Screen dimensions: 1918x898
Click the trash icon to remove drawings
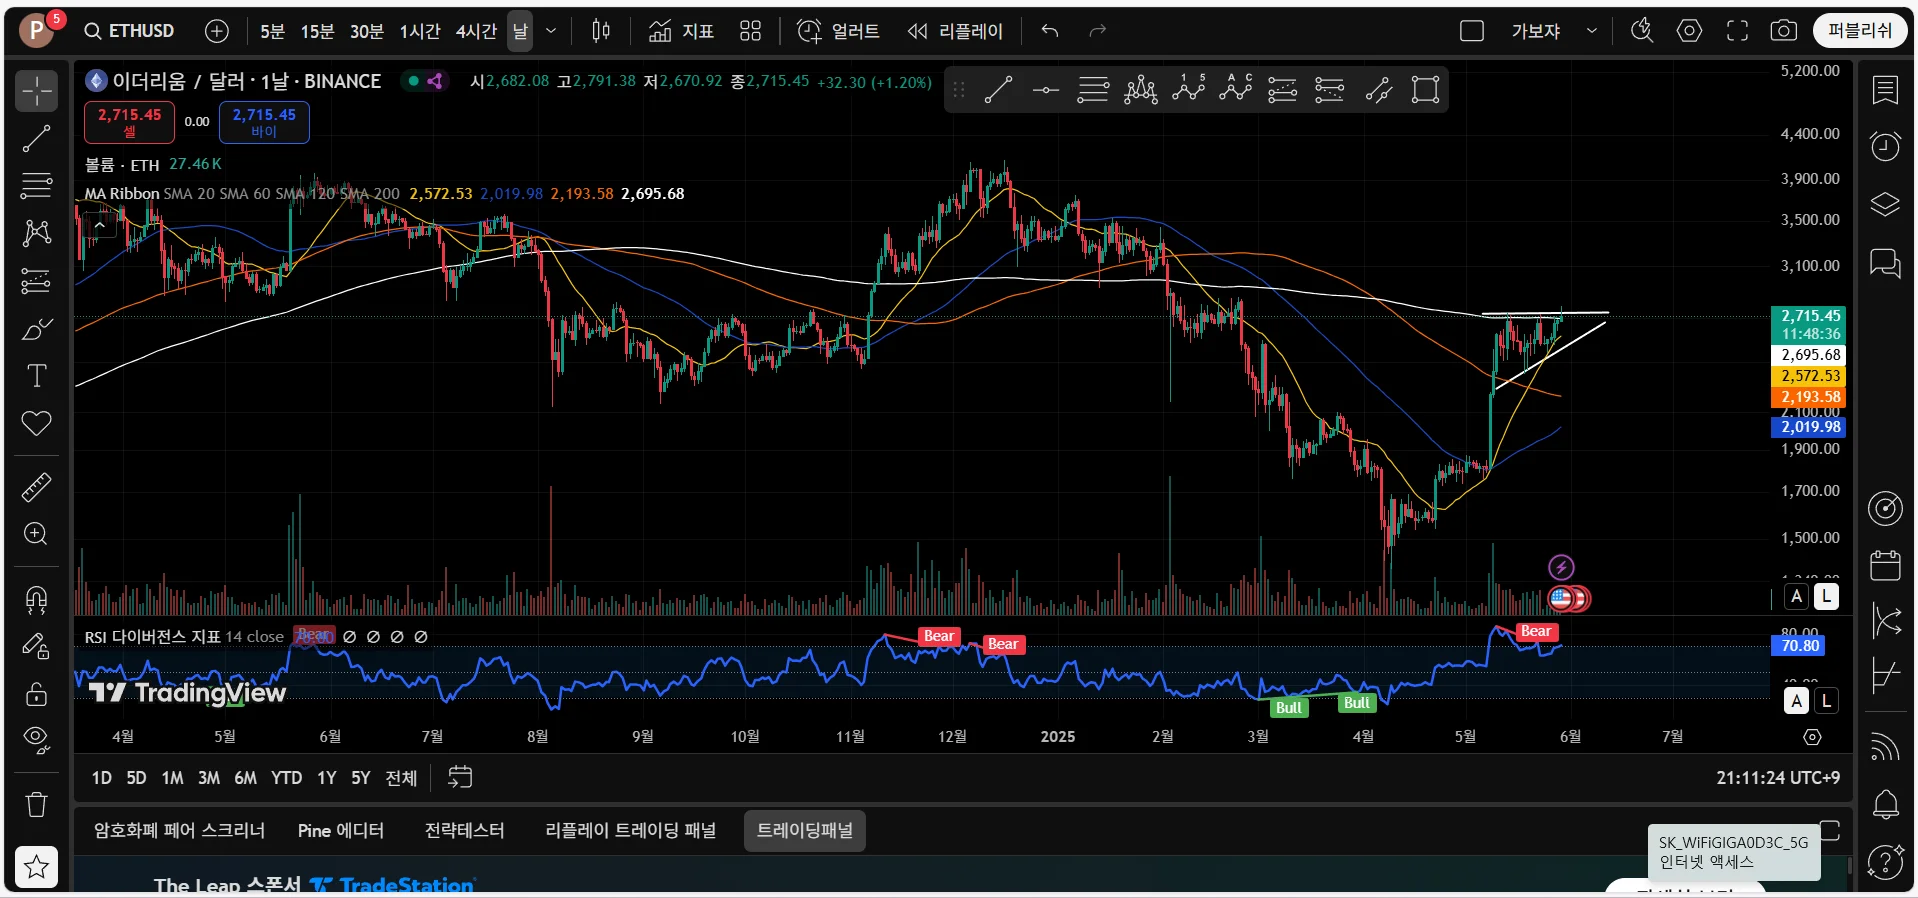click(37, 804)
